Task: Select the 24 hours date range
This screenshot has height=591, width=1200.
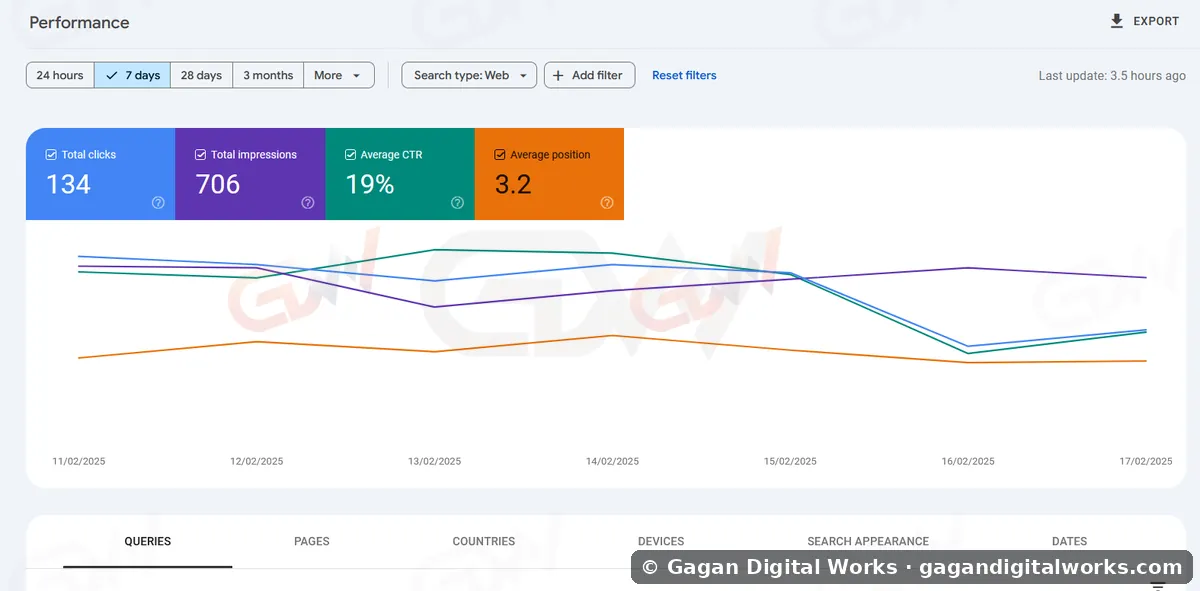Action: [x=60, y=75]
